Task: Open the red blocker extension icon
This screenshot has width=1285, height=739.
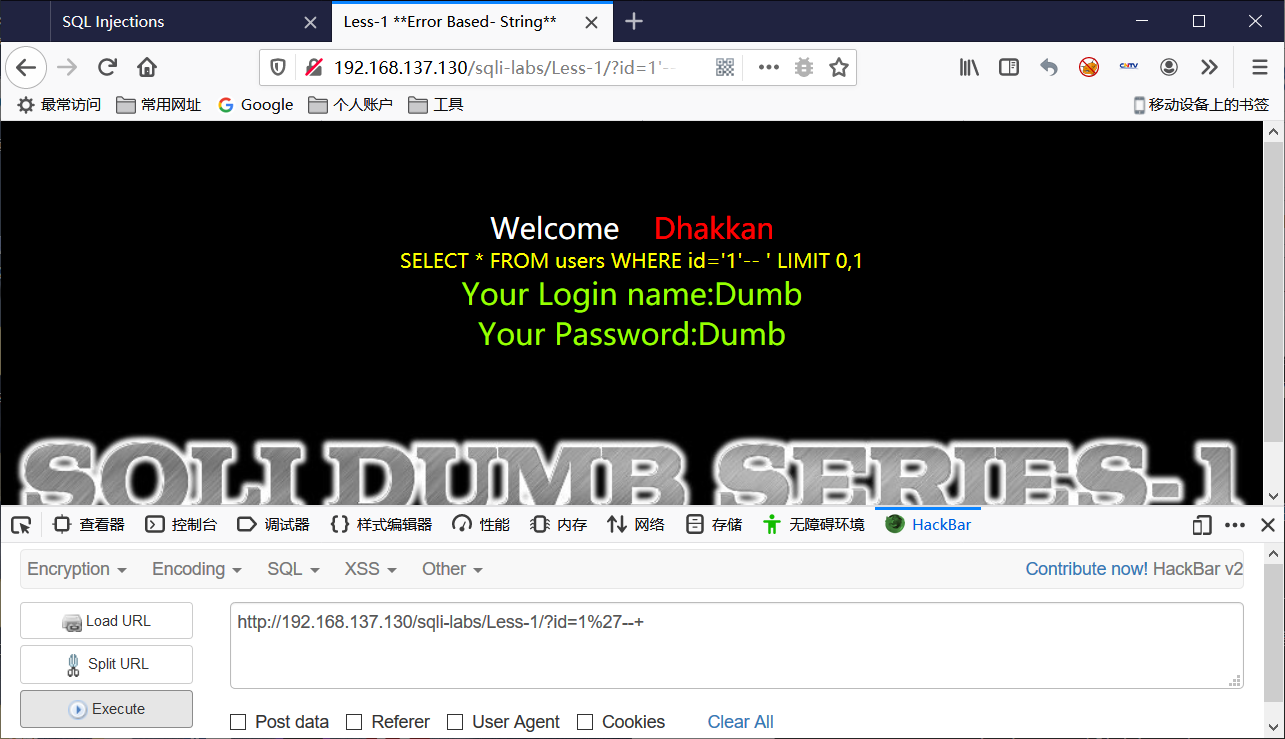Action: [1089, 67]
